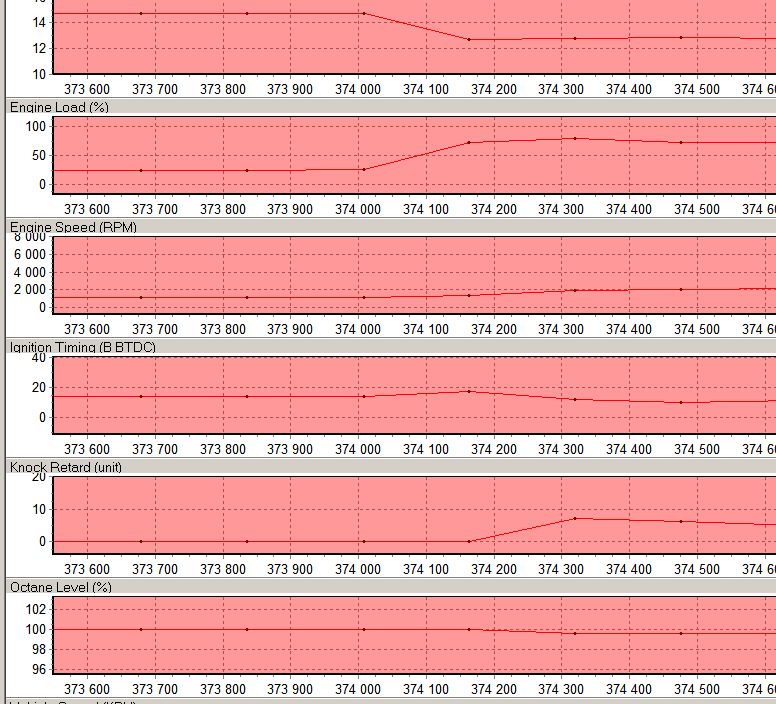Viewport: 776px width, 704px height.
Task: Select the highest Engine Load data point
Action: click(x=575, y=138)
